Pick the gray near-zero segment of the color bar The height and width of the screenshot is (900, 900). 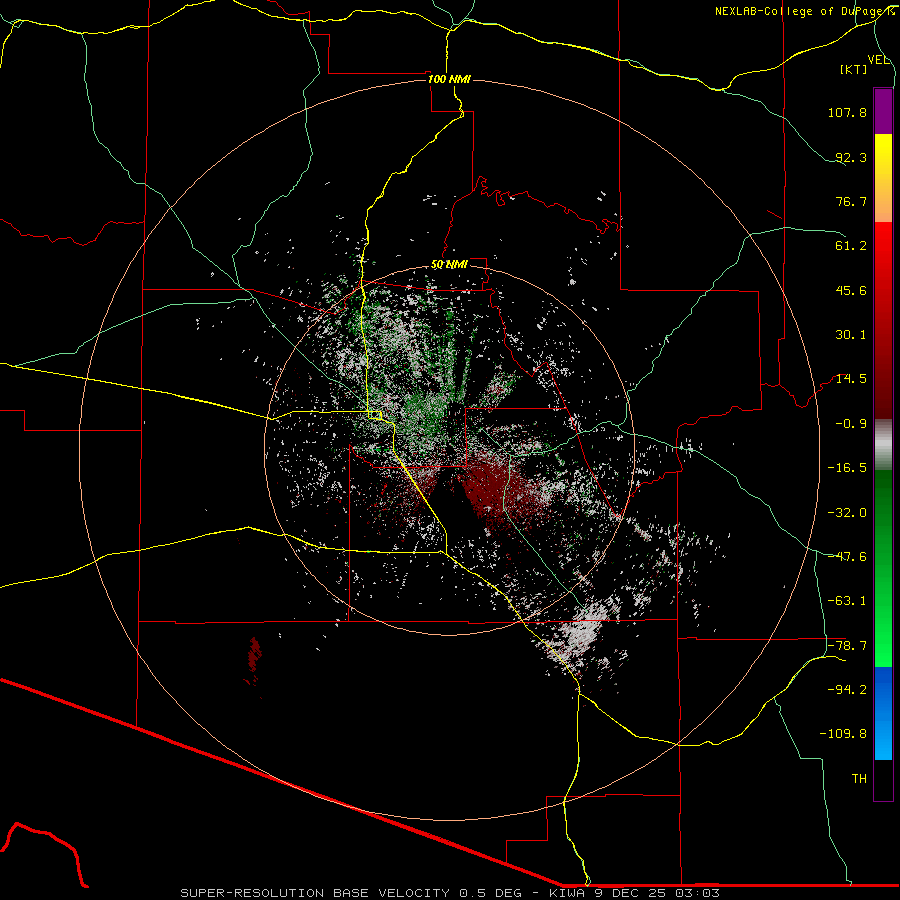tap(883, 445)
